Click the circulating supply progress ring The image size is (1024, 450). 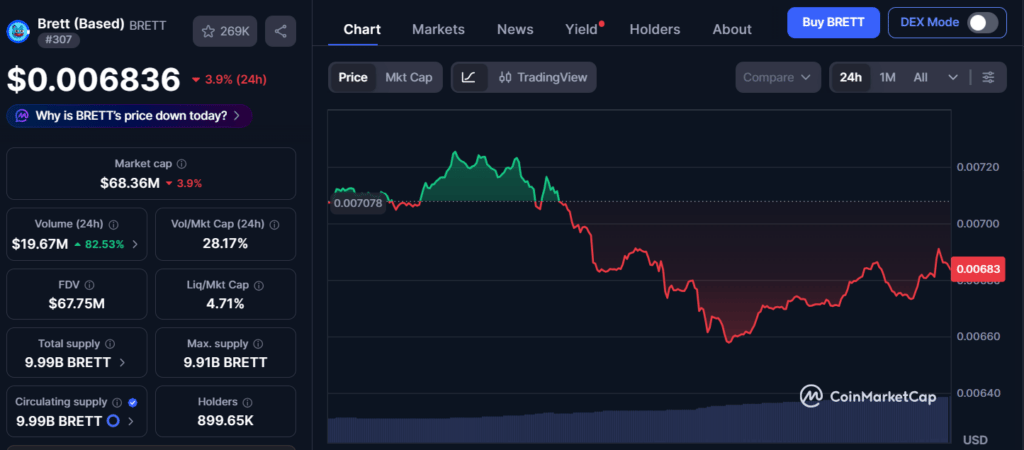tap(113, 421)
